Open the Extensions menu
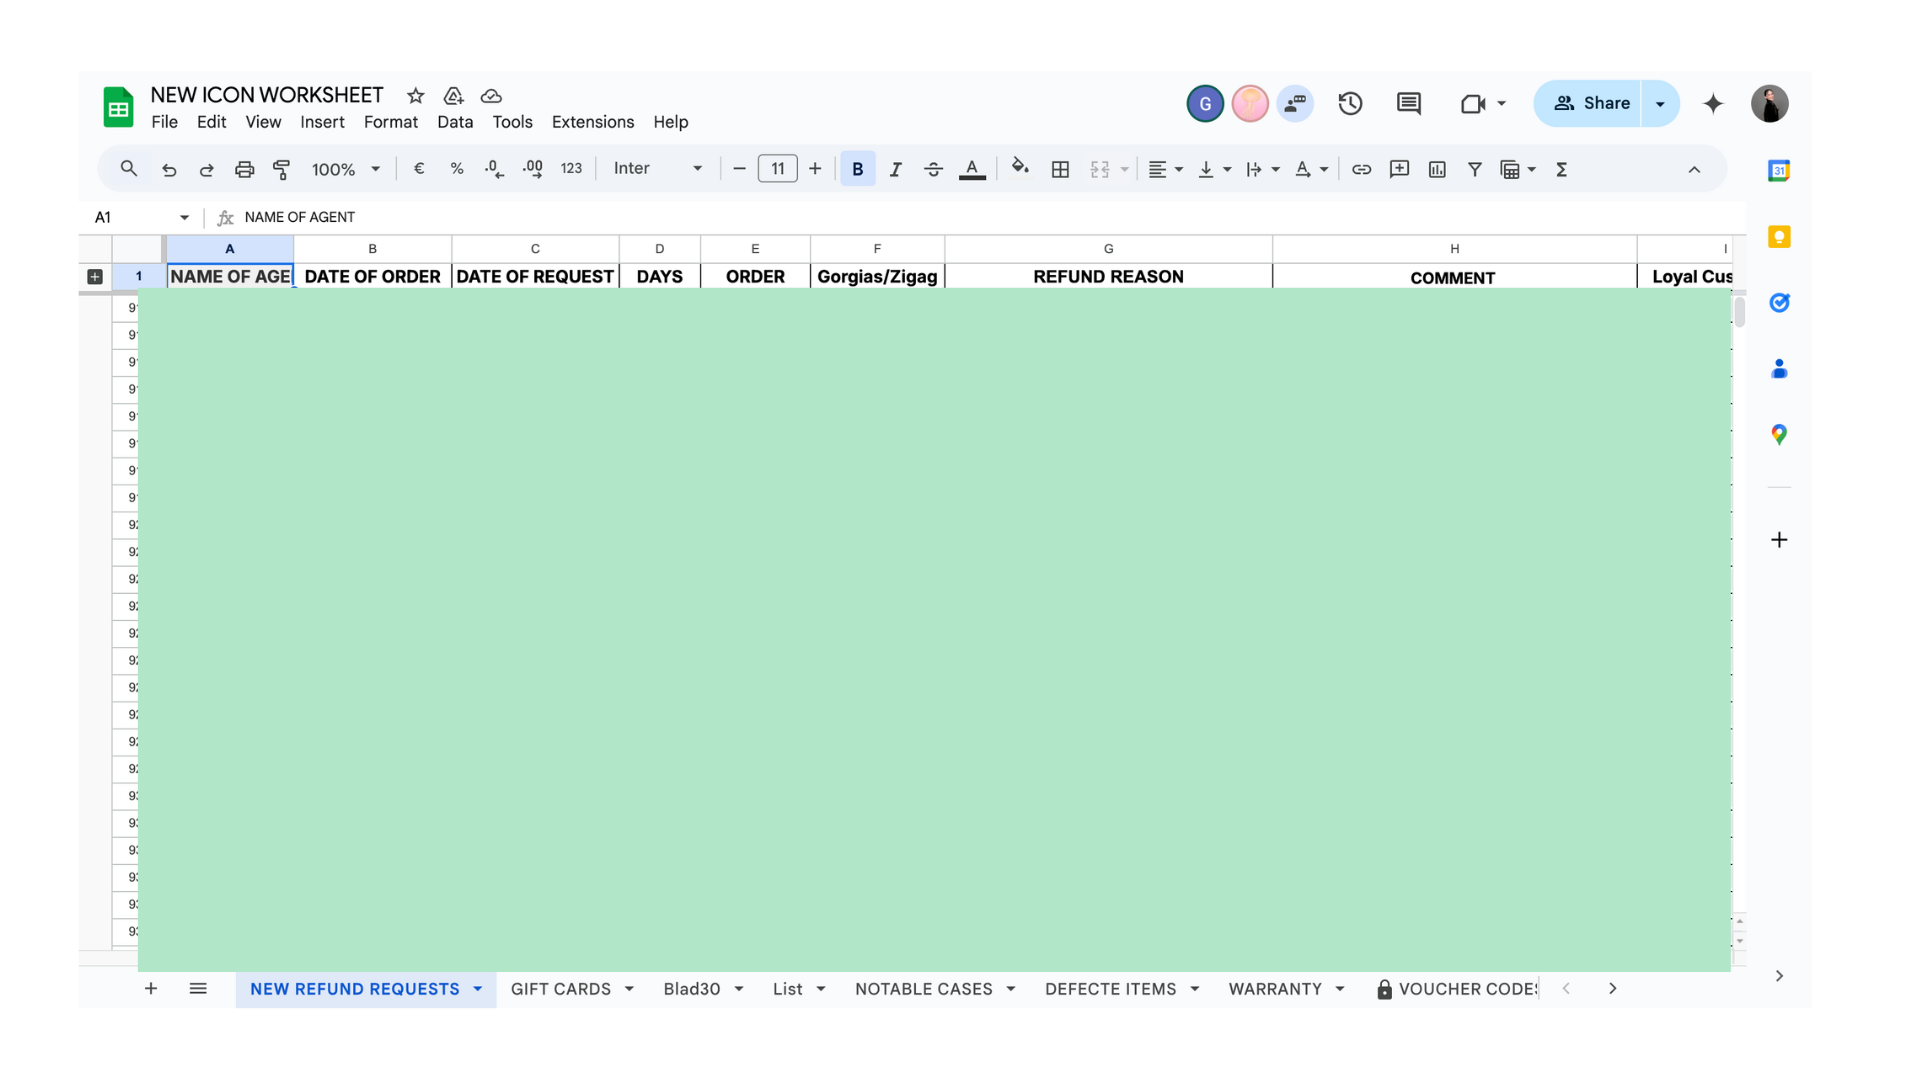Viewport: 1920px width, 1080px height. click(x=592, y=122)
